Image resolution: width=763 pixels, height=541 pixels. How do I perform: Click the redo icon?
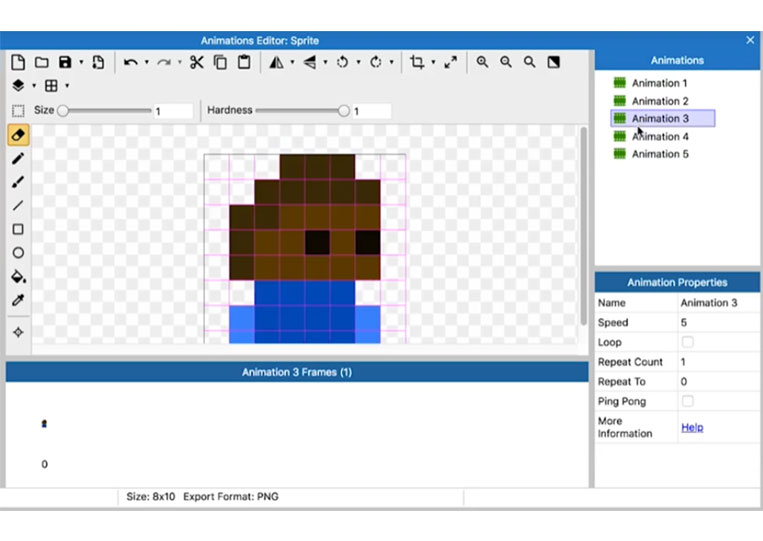coord(164,62)
